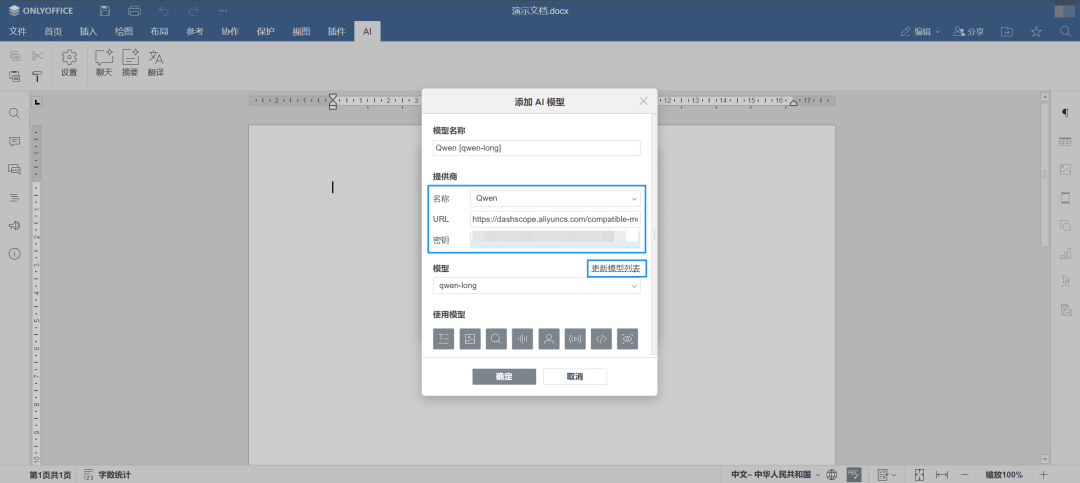This screenshot has height=483, width=1080.
Task: Click the search magnifier in top right header
Action: coord(1065,31)
